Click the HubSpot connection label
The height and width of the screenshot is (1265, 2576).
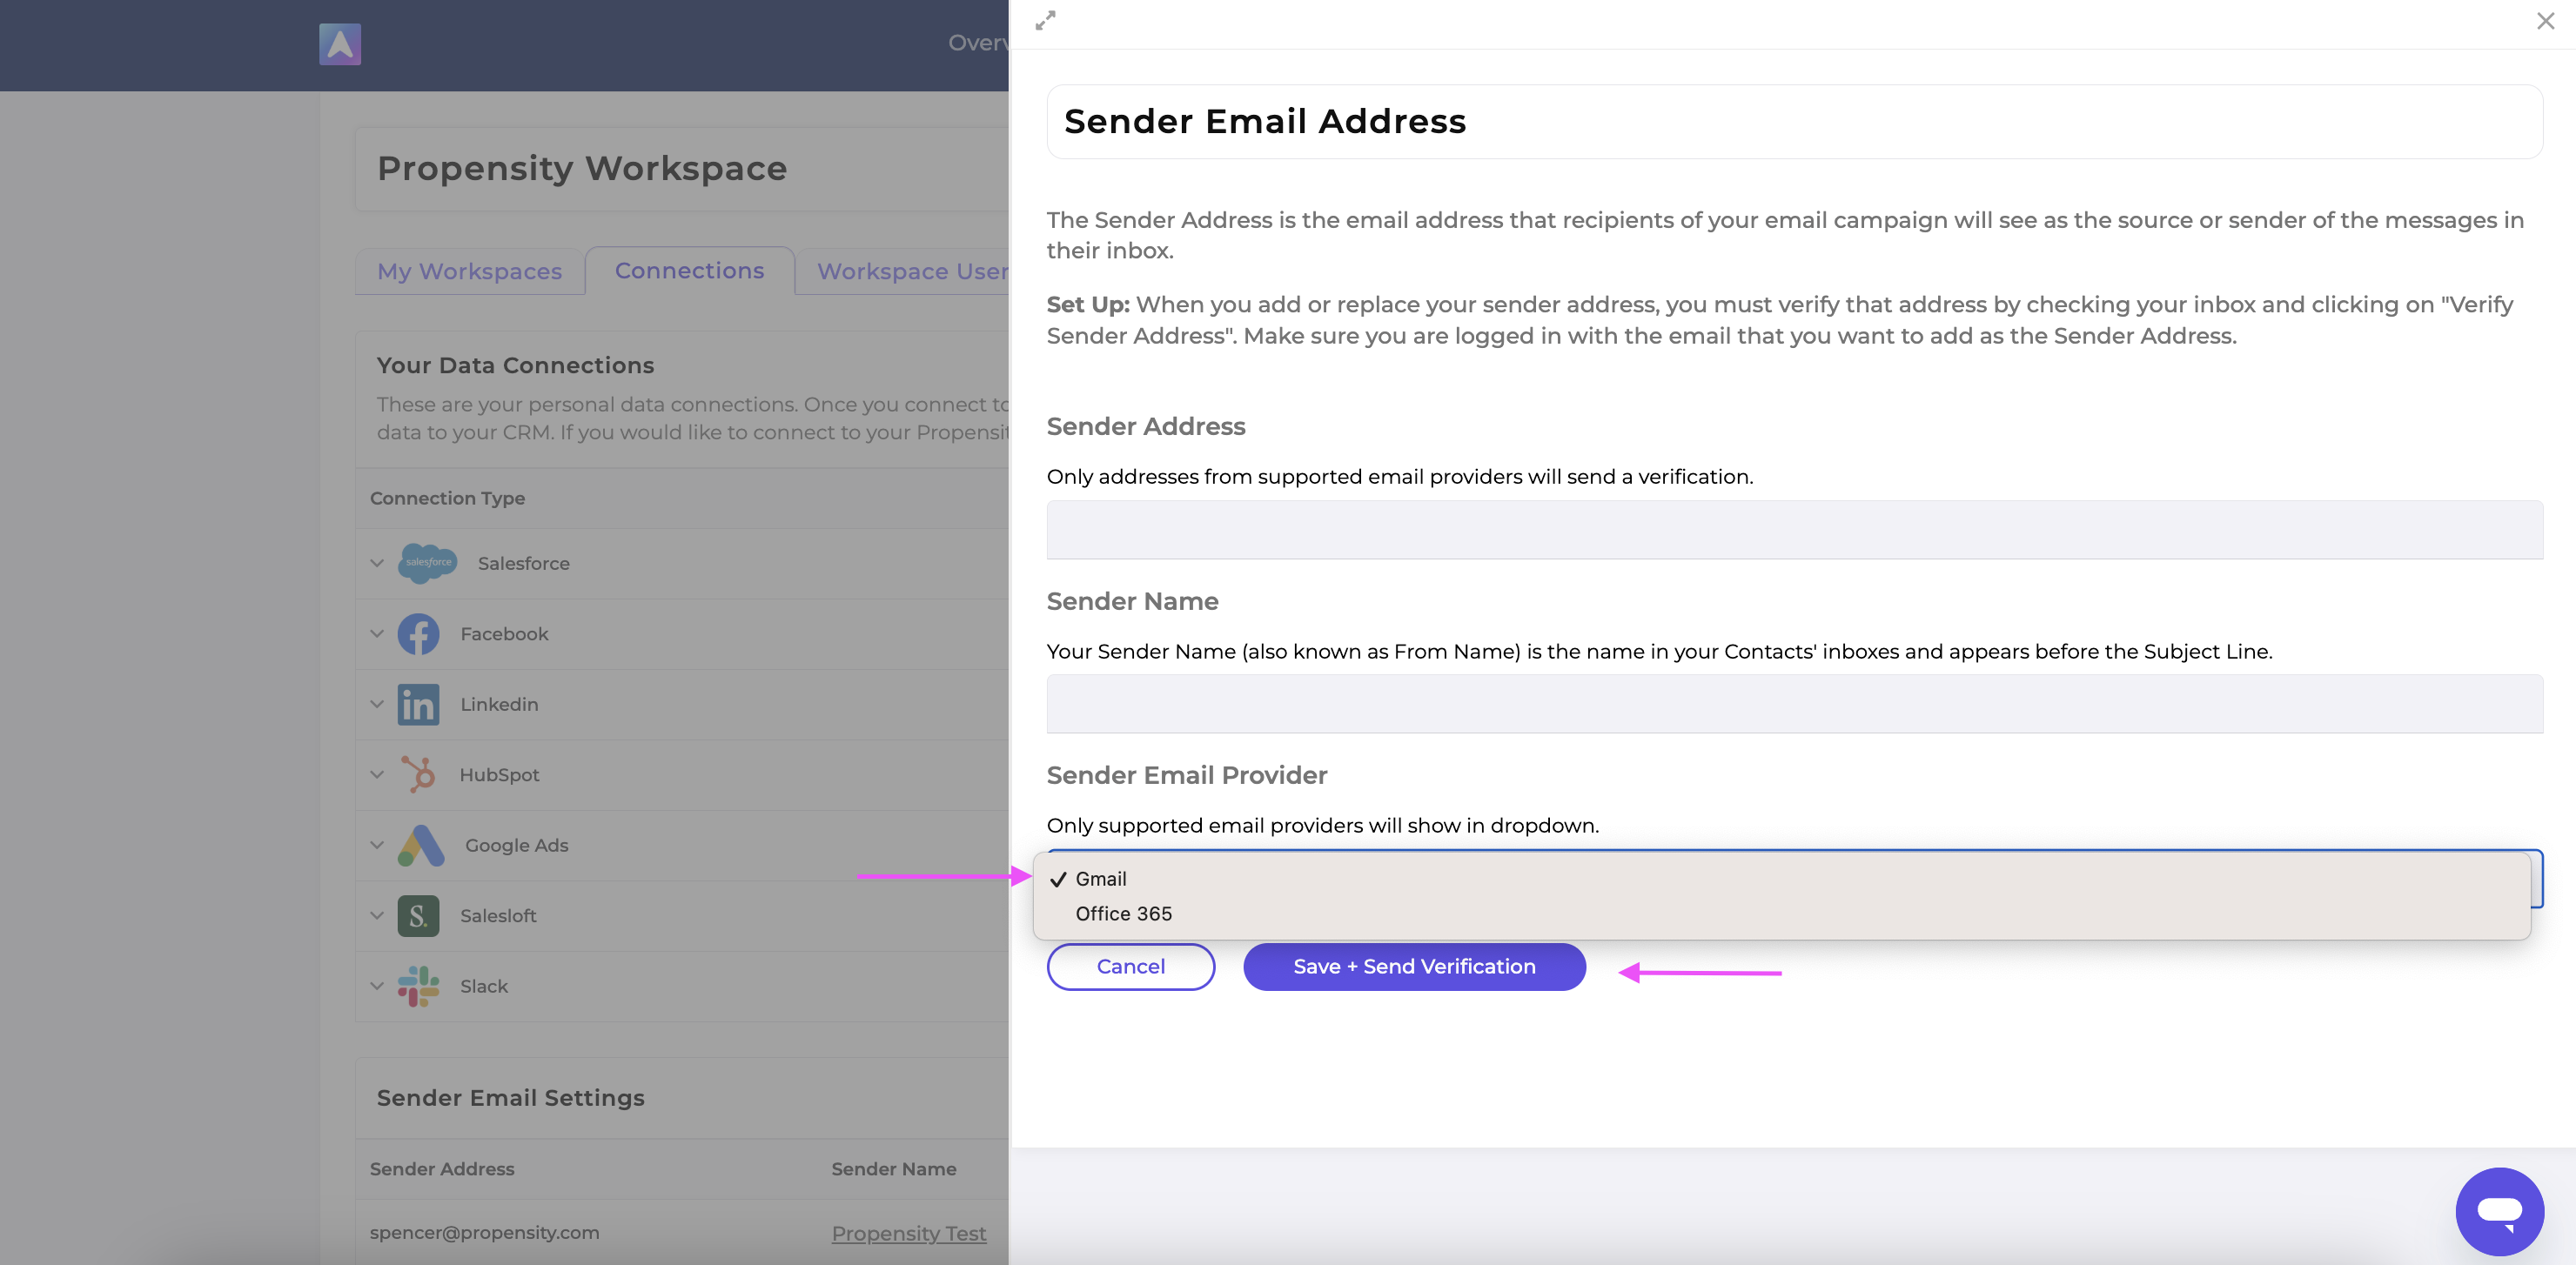point(499,775)
